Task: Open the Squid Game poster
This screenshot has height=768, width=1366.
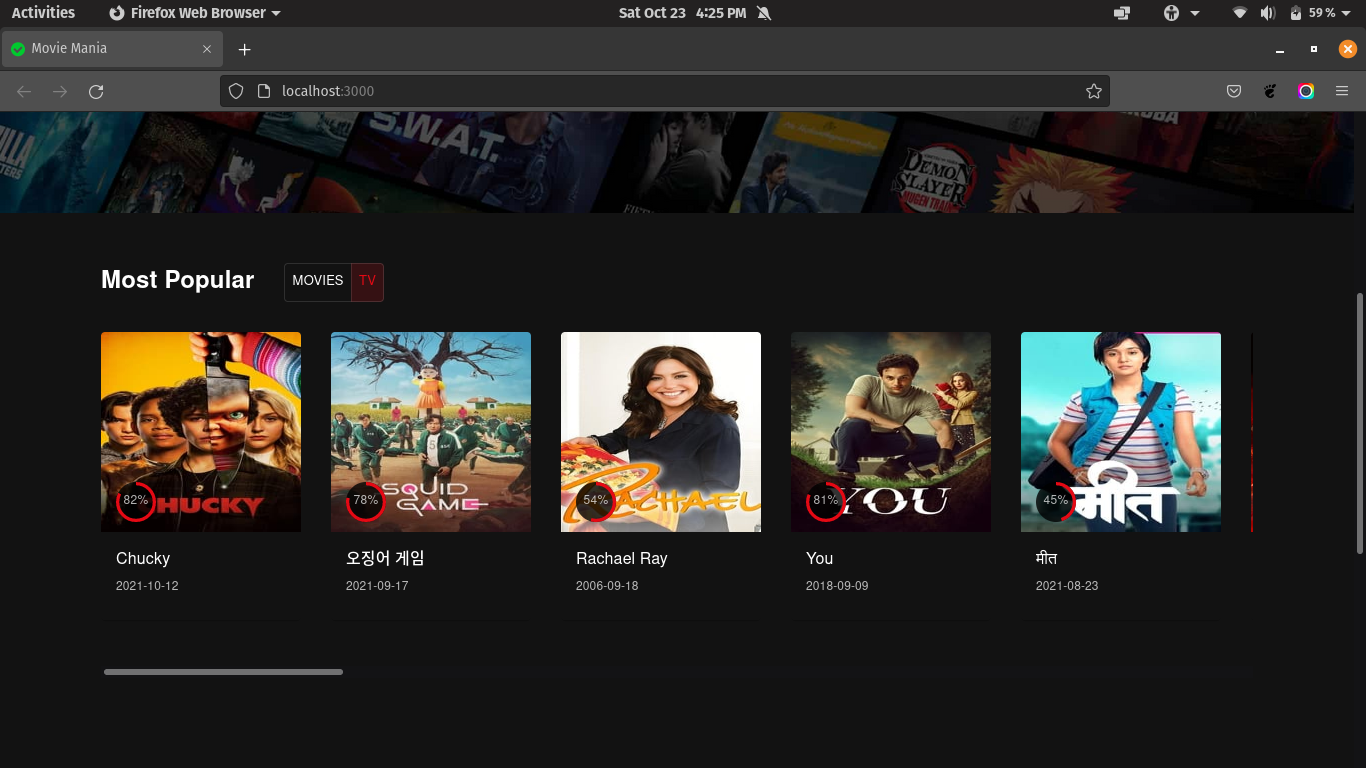Action: pos(431,432)
